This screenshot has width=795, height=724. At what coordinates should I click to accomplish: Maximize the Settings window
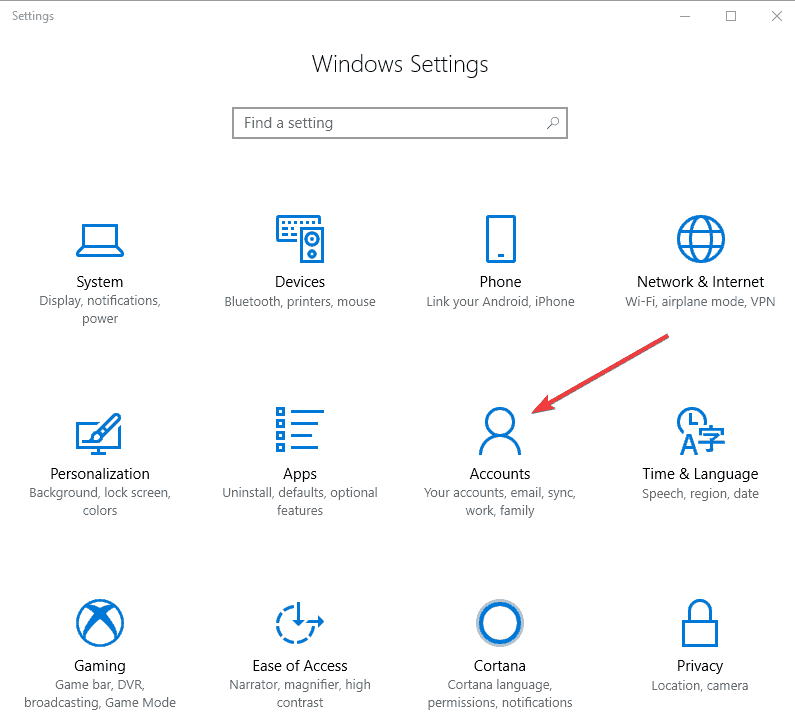731,16
